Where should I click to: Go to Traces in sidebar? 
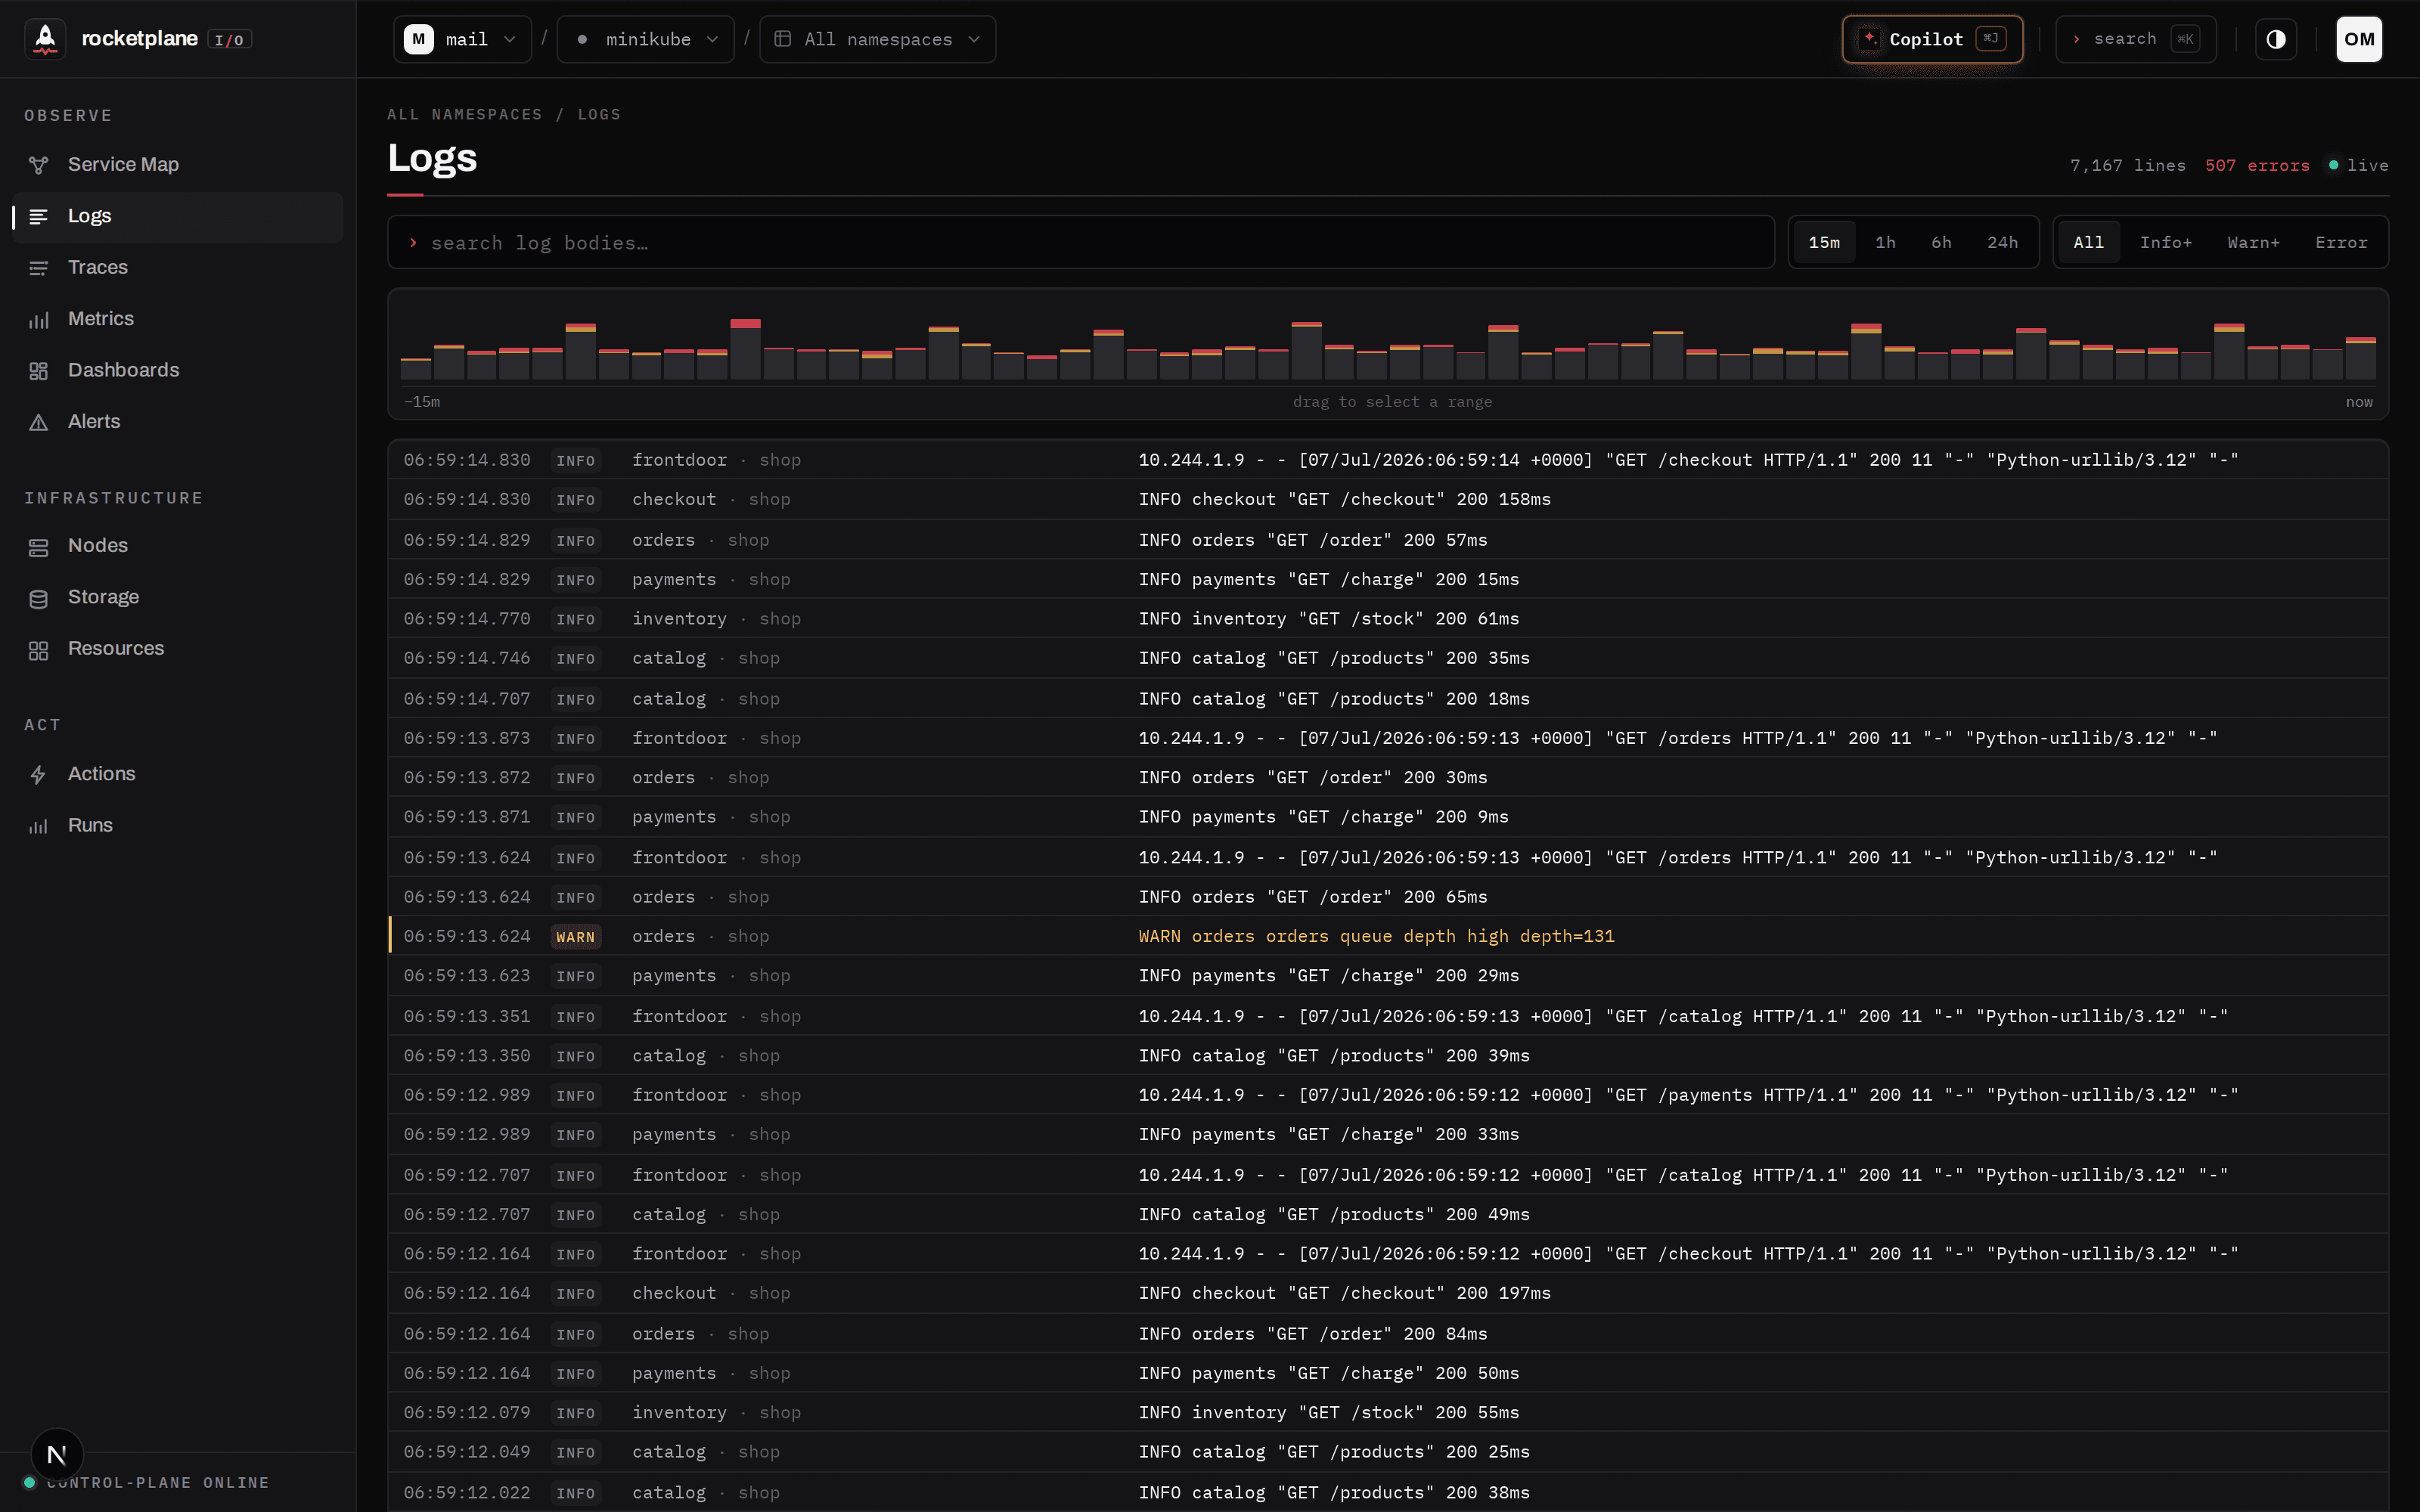coord(178,267)
